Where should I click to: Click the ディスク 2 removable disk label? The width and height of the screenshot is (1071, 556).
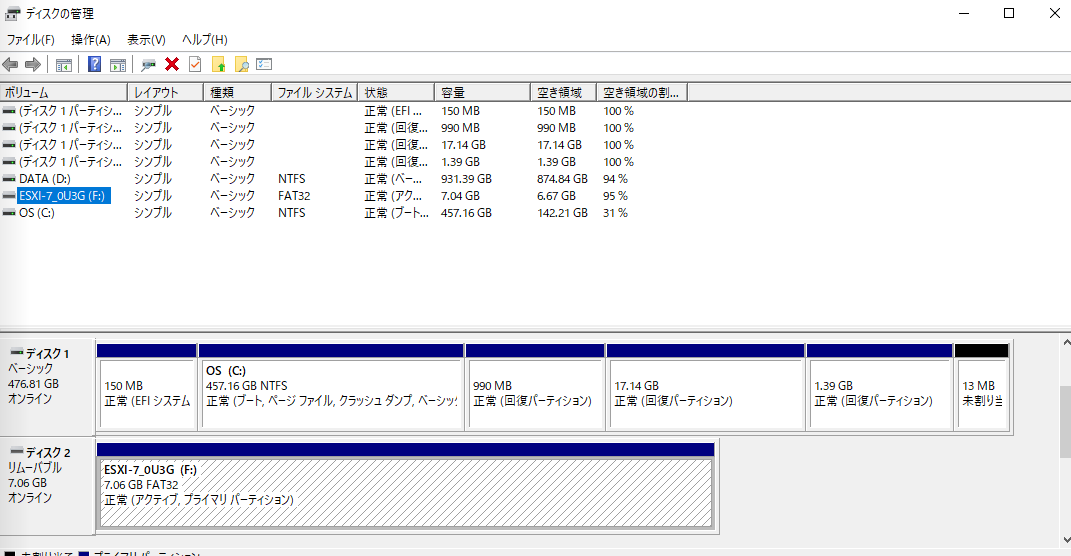click(x=47, y=486)
